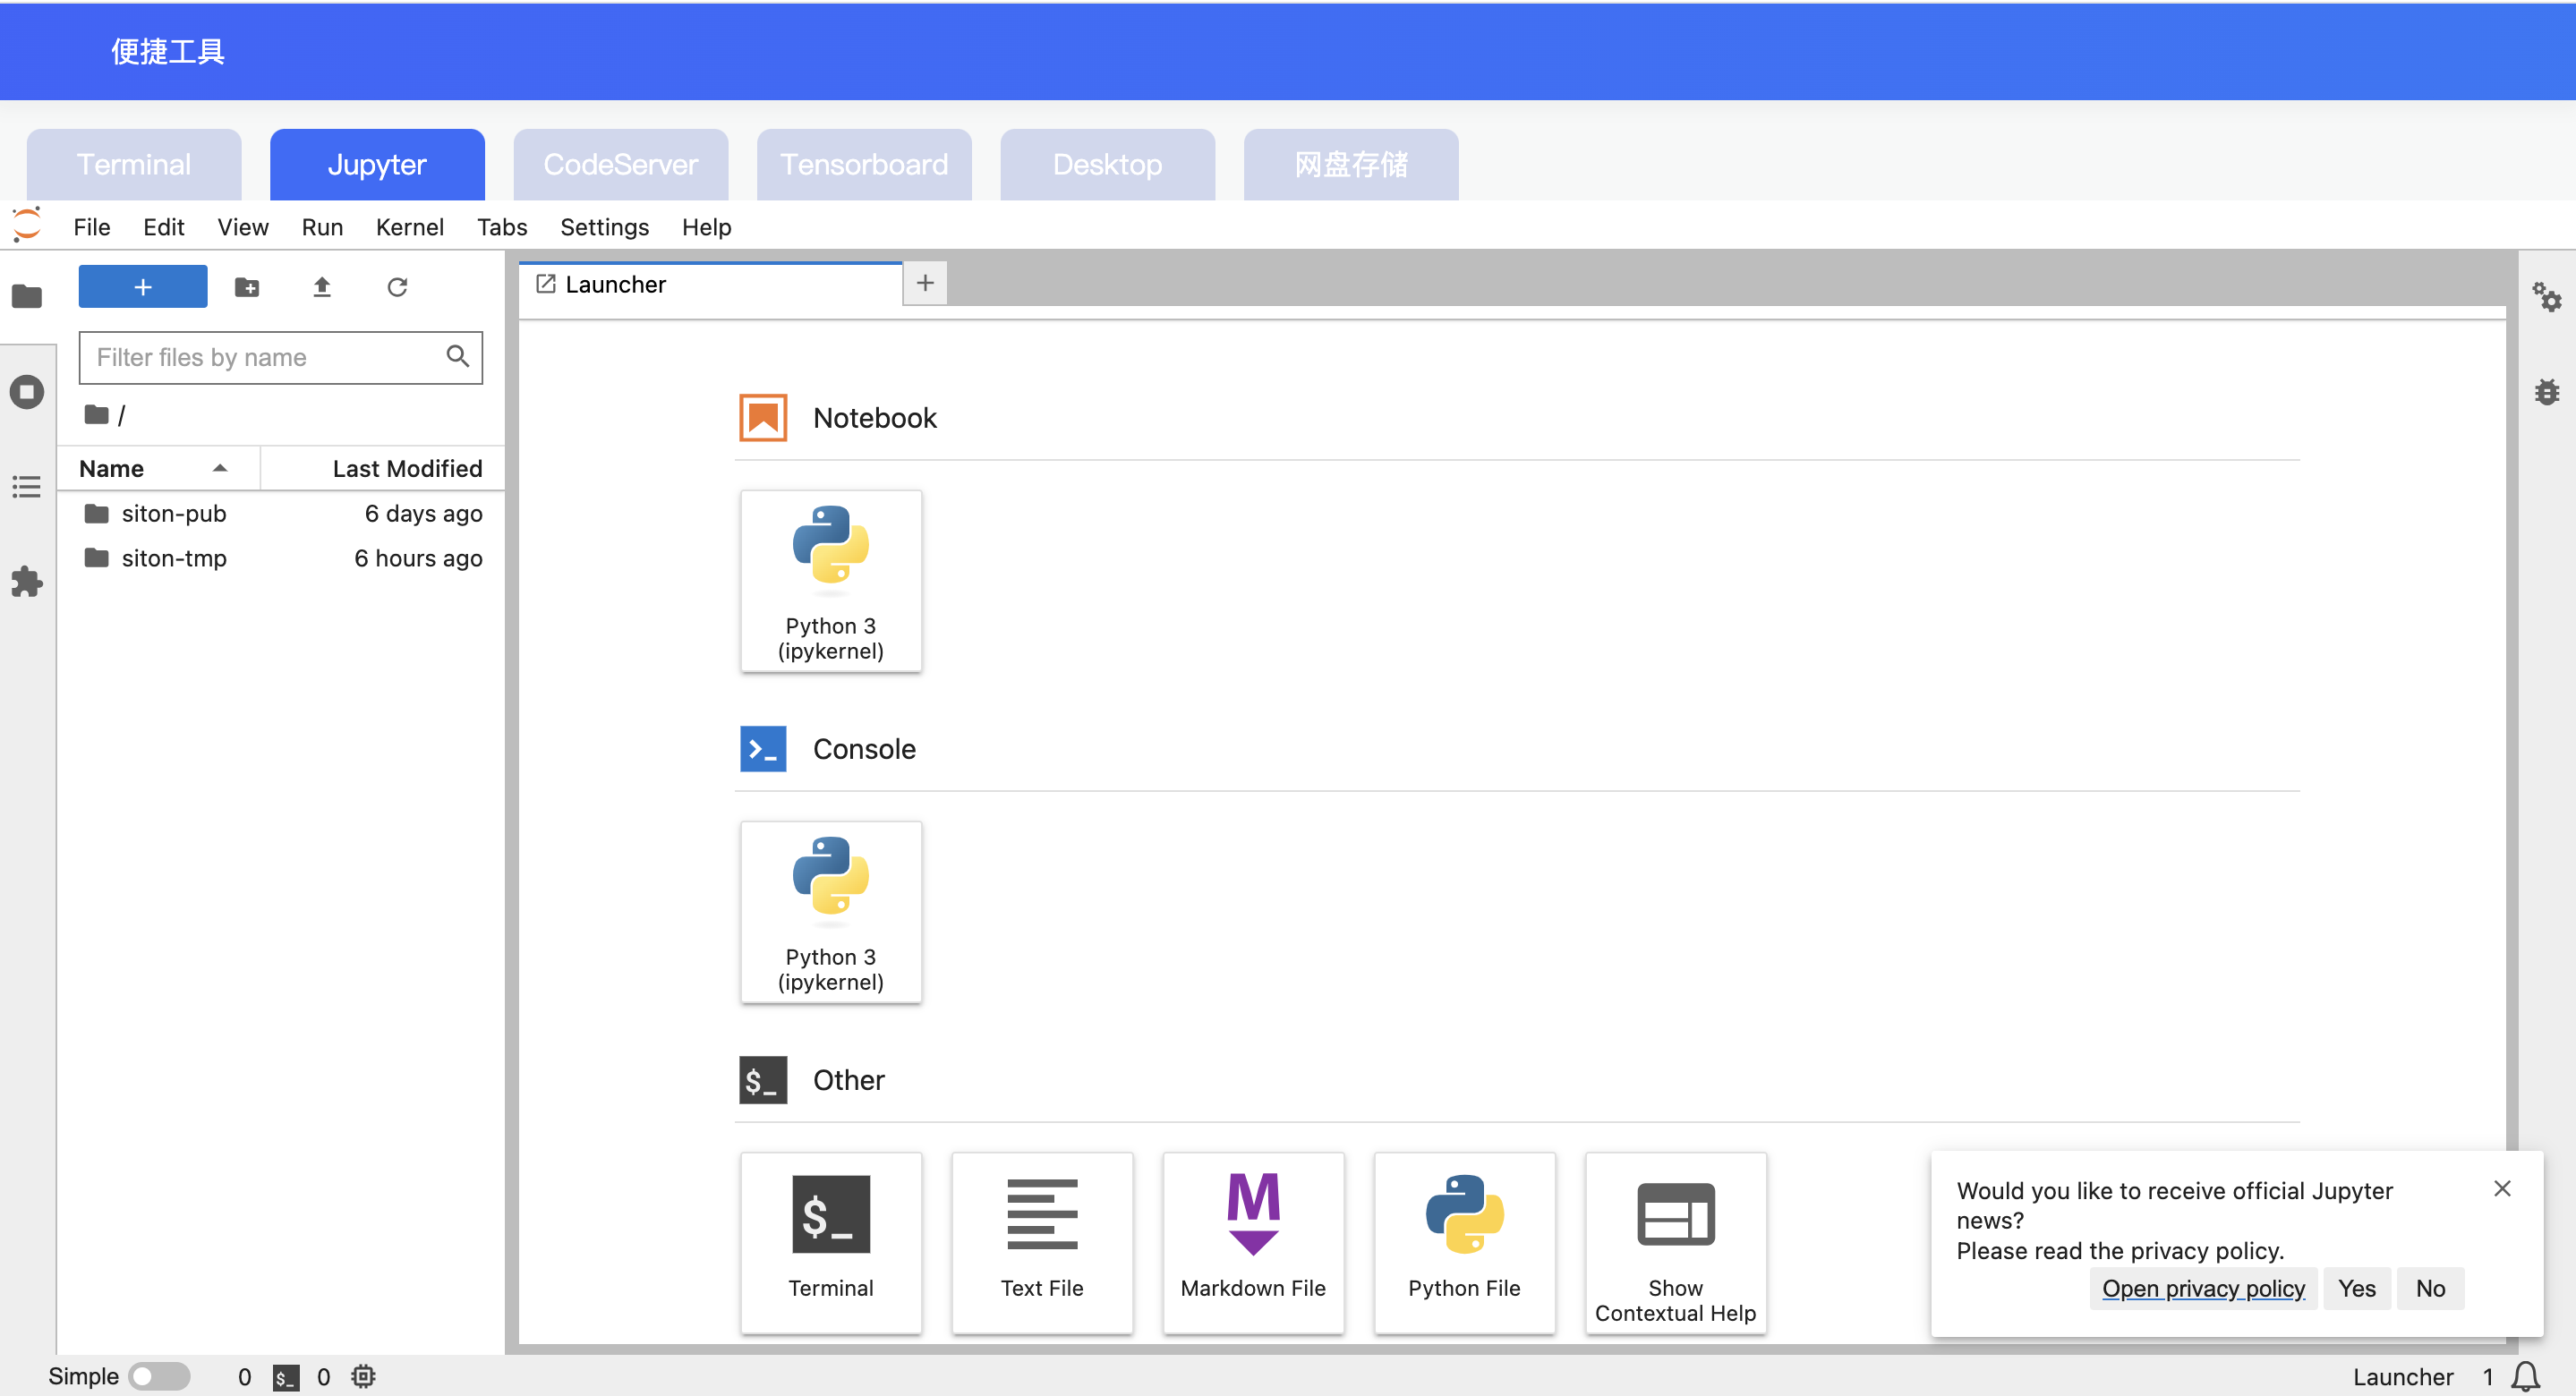The width and height of the screenshot is (2576, 1396).
Task: Switch to the 网盘存储 tab
Action: [x=1351, y=165]
